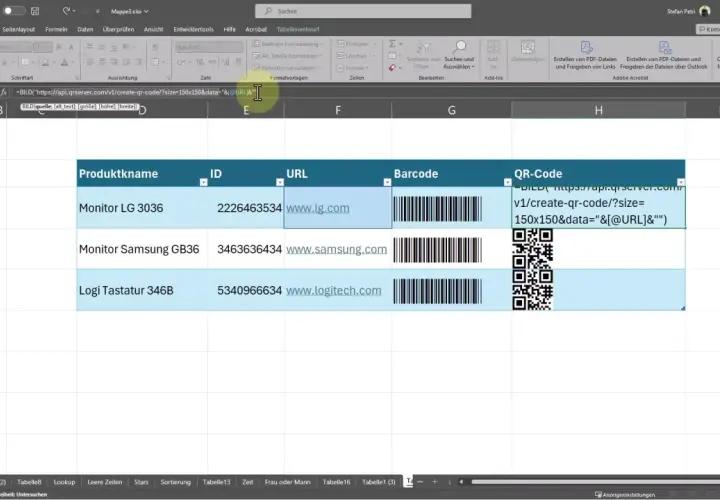Viewport: 720px width, 500px height.
Task: Click the top align icon
Action: click(x=90, y=47)
